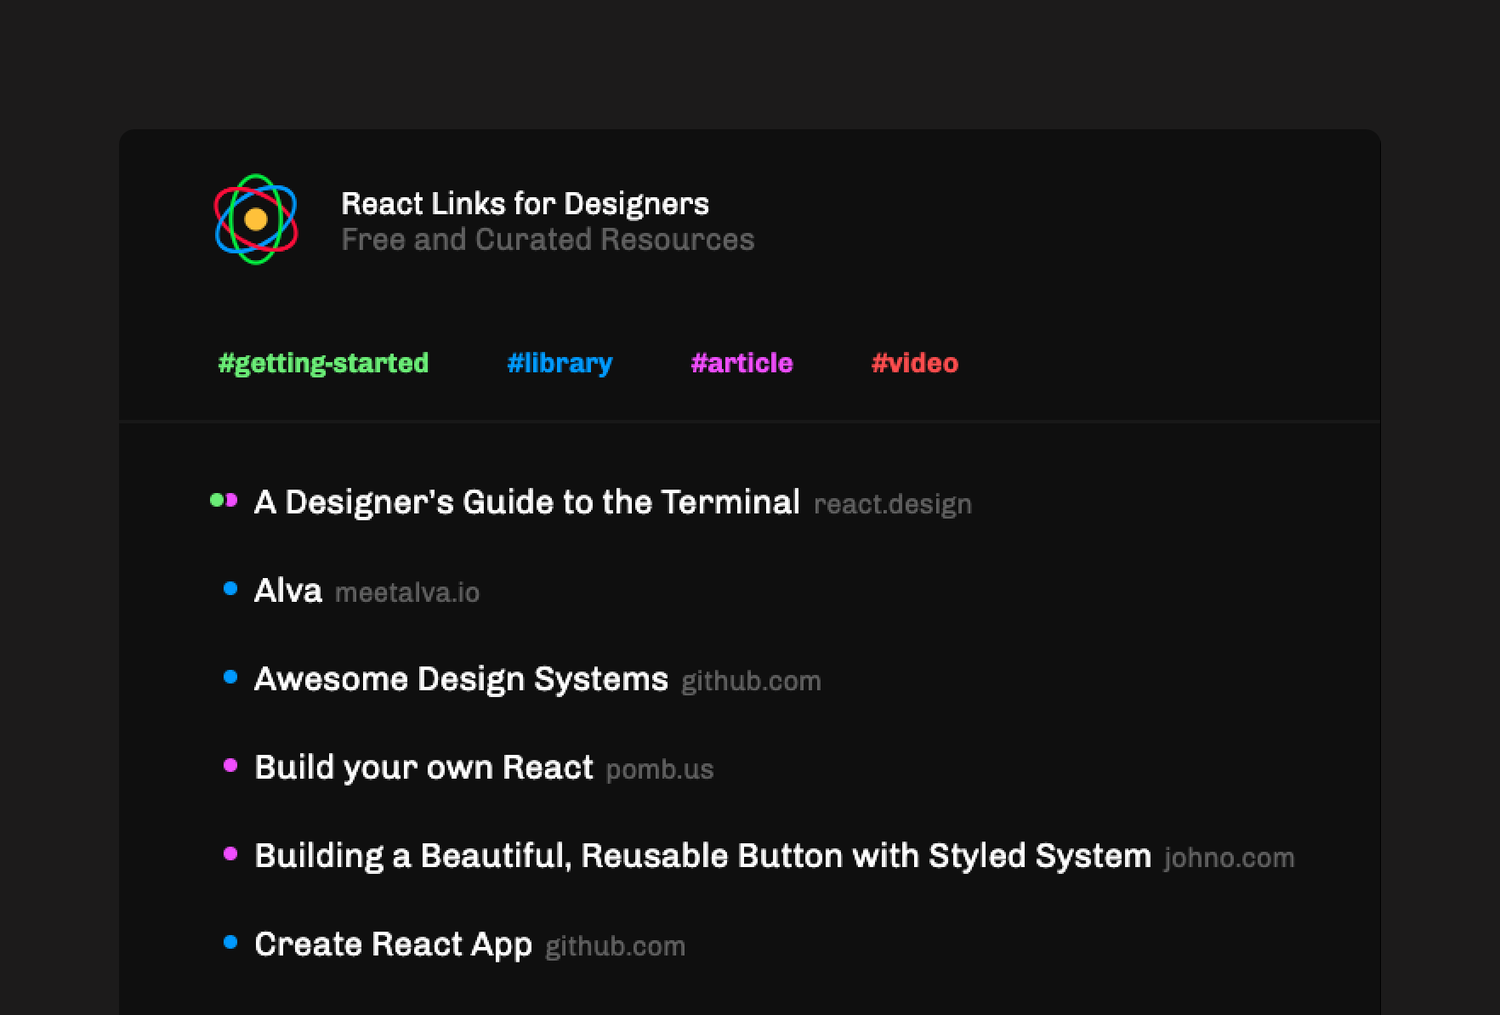
Task: Open the React Links for Designers title
Action: (525, 204)
